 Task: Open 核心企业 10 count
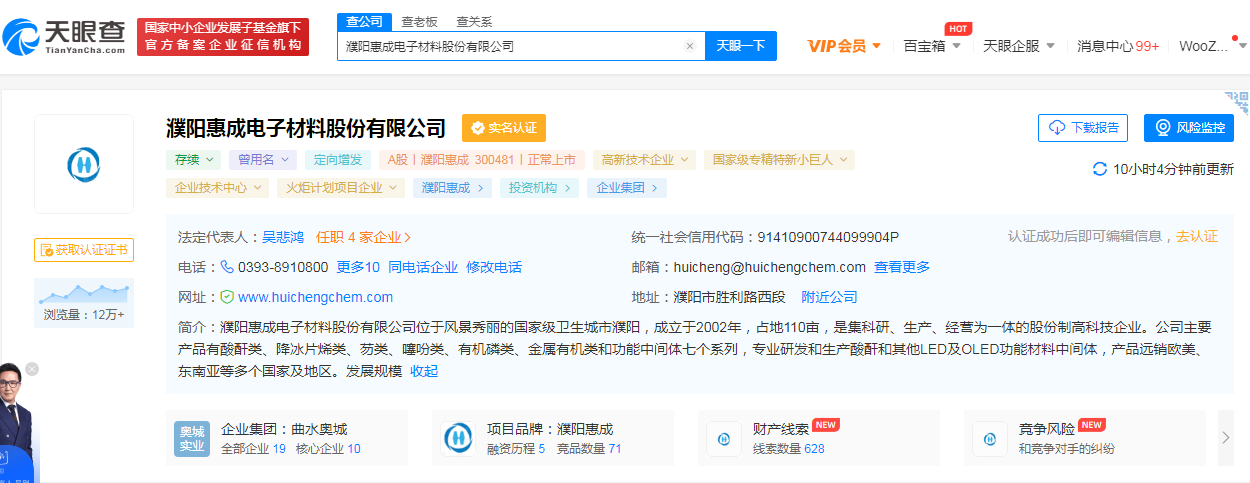pos(328,449)
